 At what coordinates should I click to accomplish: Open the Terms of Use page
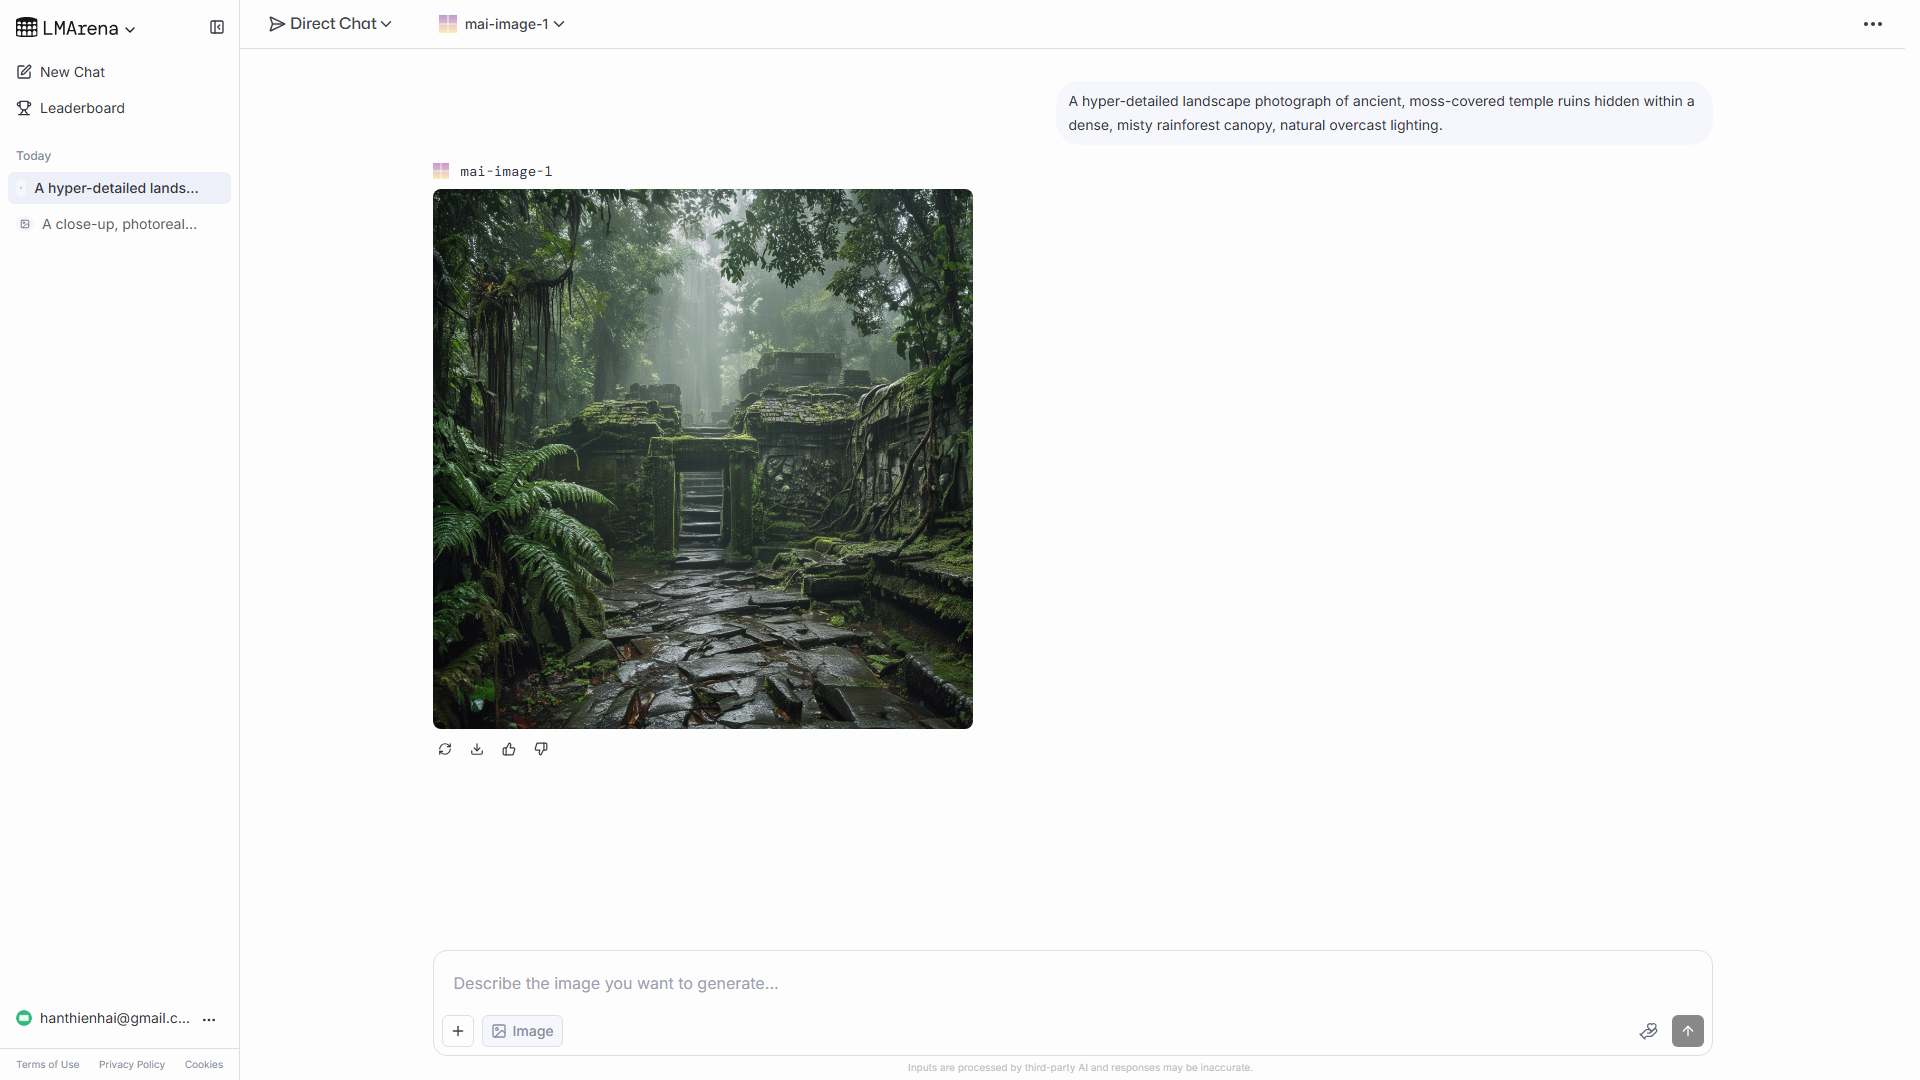pos(46,1064)
